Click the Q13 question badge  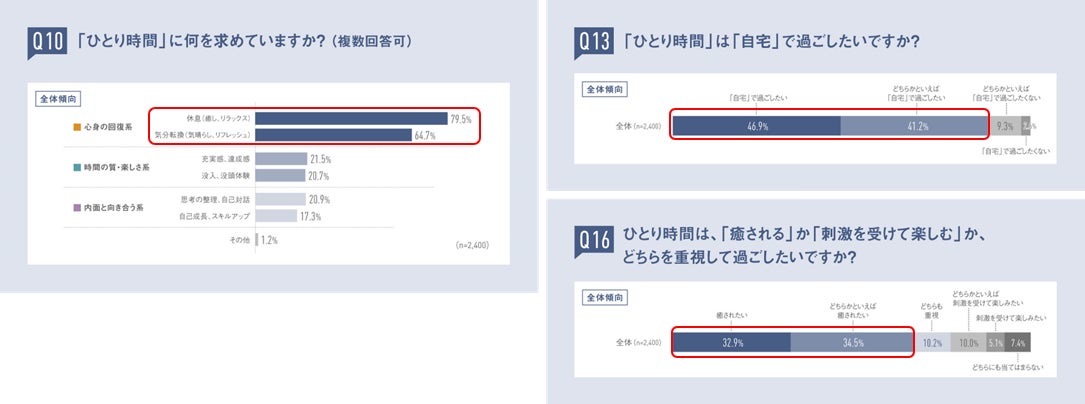[593, 43]
